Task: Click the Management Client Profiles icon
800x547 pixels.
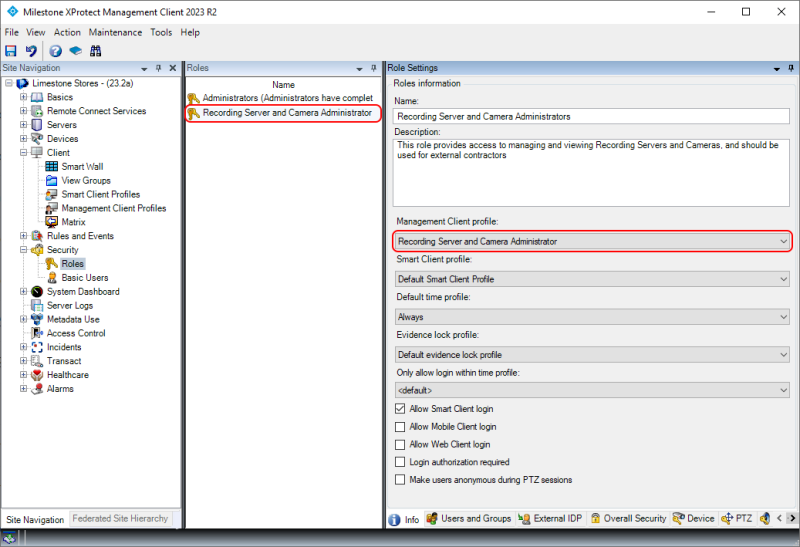Action: [52, 208]
